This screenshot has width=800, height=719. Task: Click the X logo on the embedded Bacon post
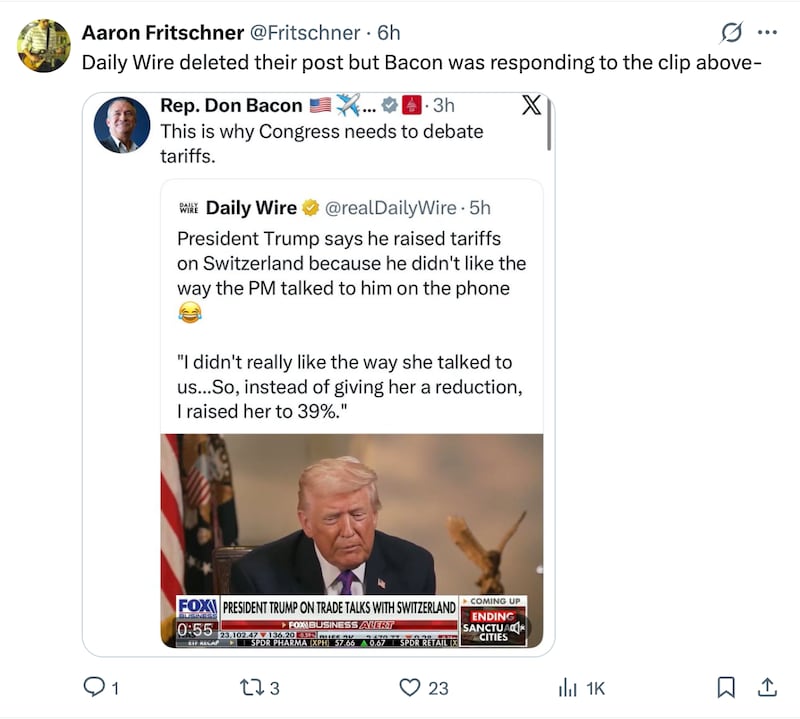(531, 105)
